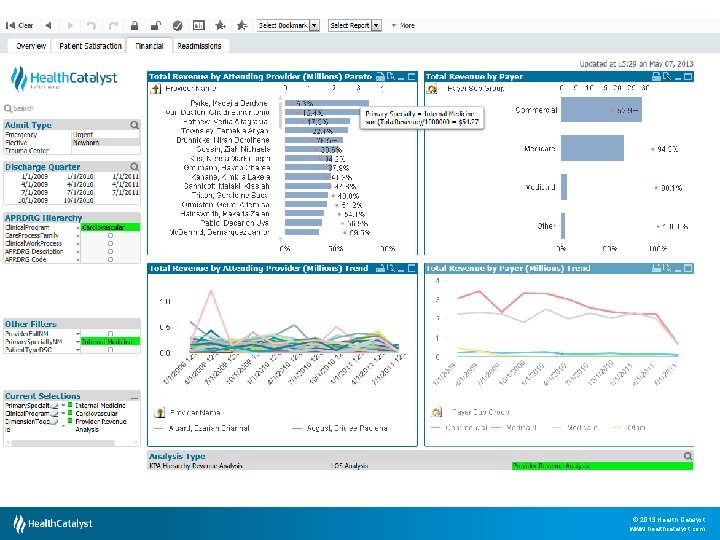Select discharge quarter 10/1/2010
The height and width of the screenshot is (540, 720).
click(79, 201)
